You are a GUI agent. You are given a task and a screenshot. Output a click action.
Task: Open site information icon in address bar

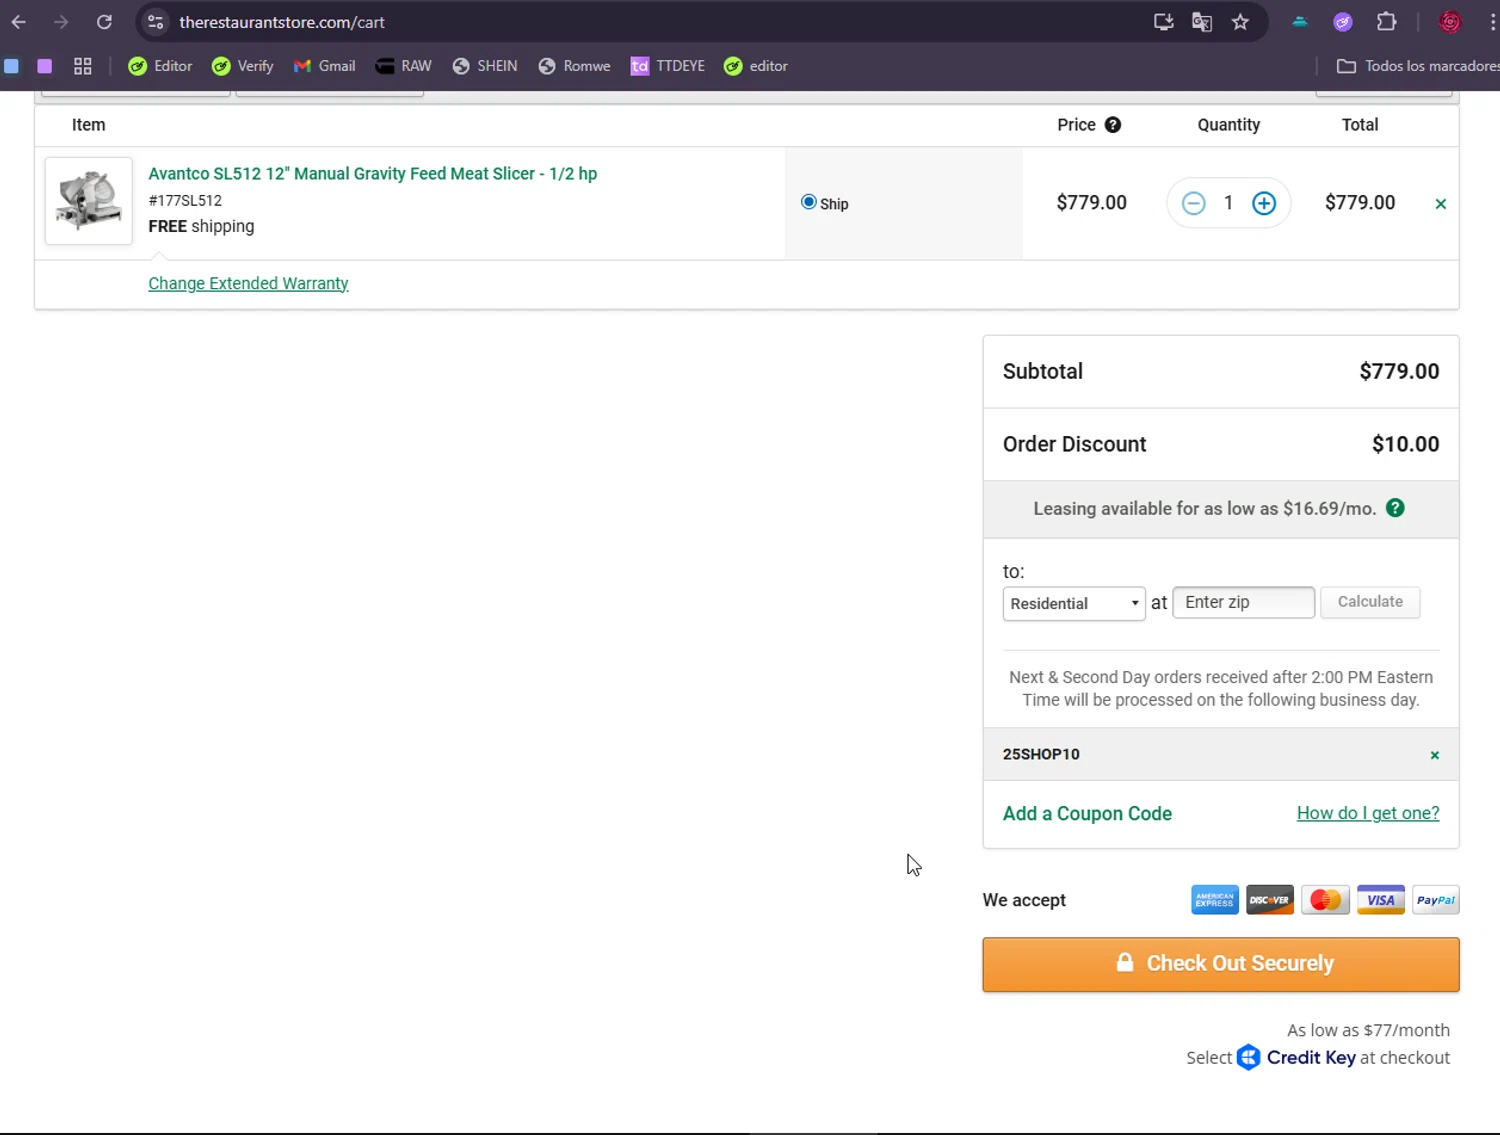click(x=155, y=22)
